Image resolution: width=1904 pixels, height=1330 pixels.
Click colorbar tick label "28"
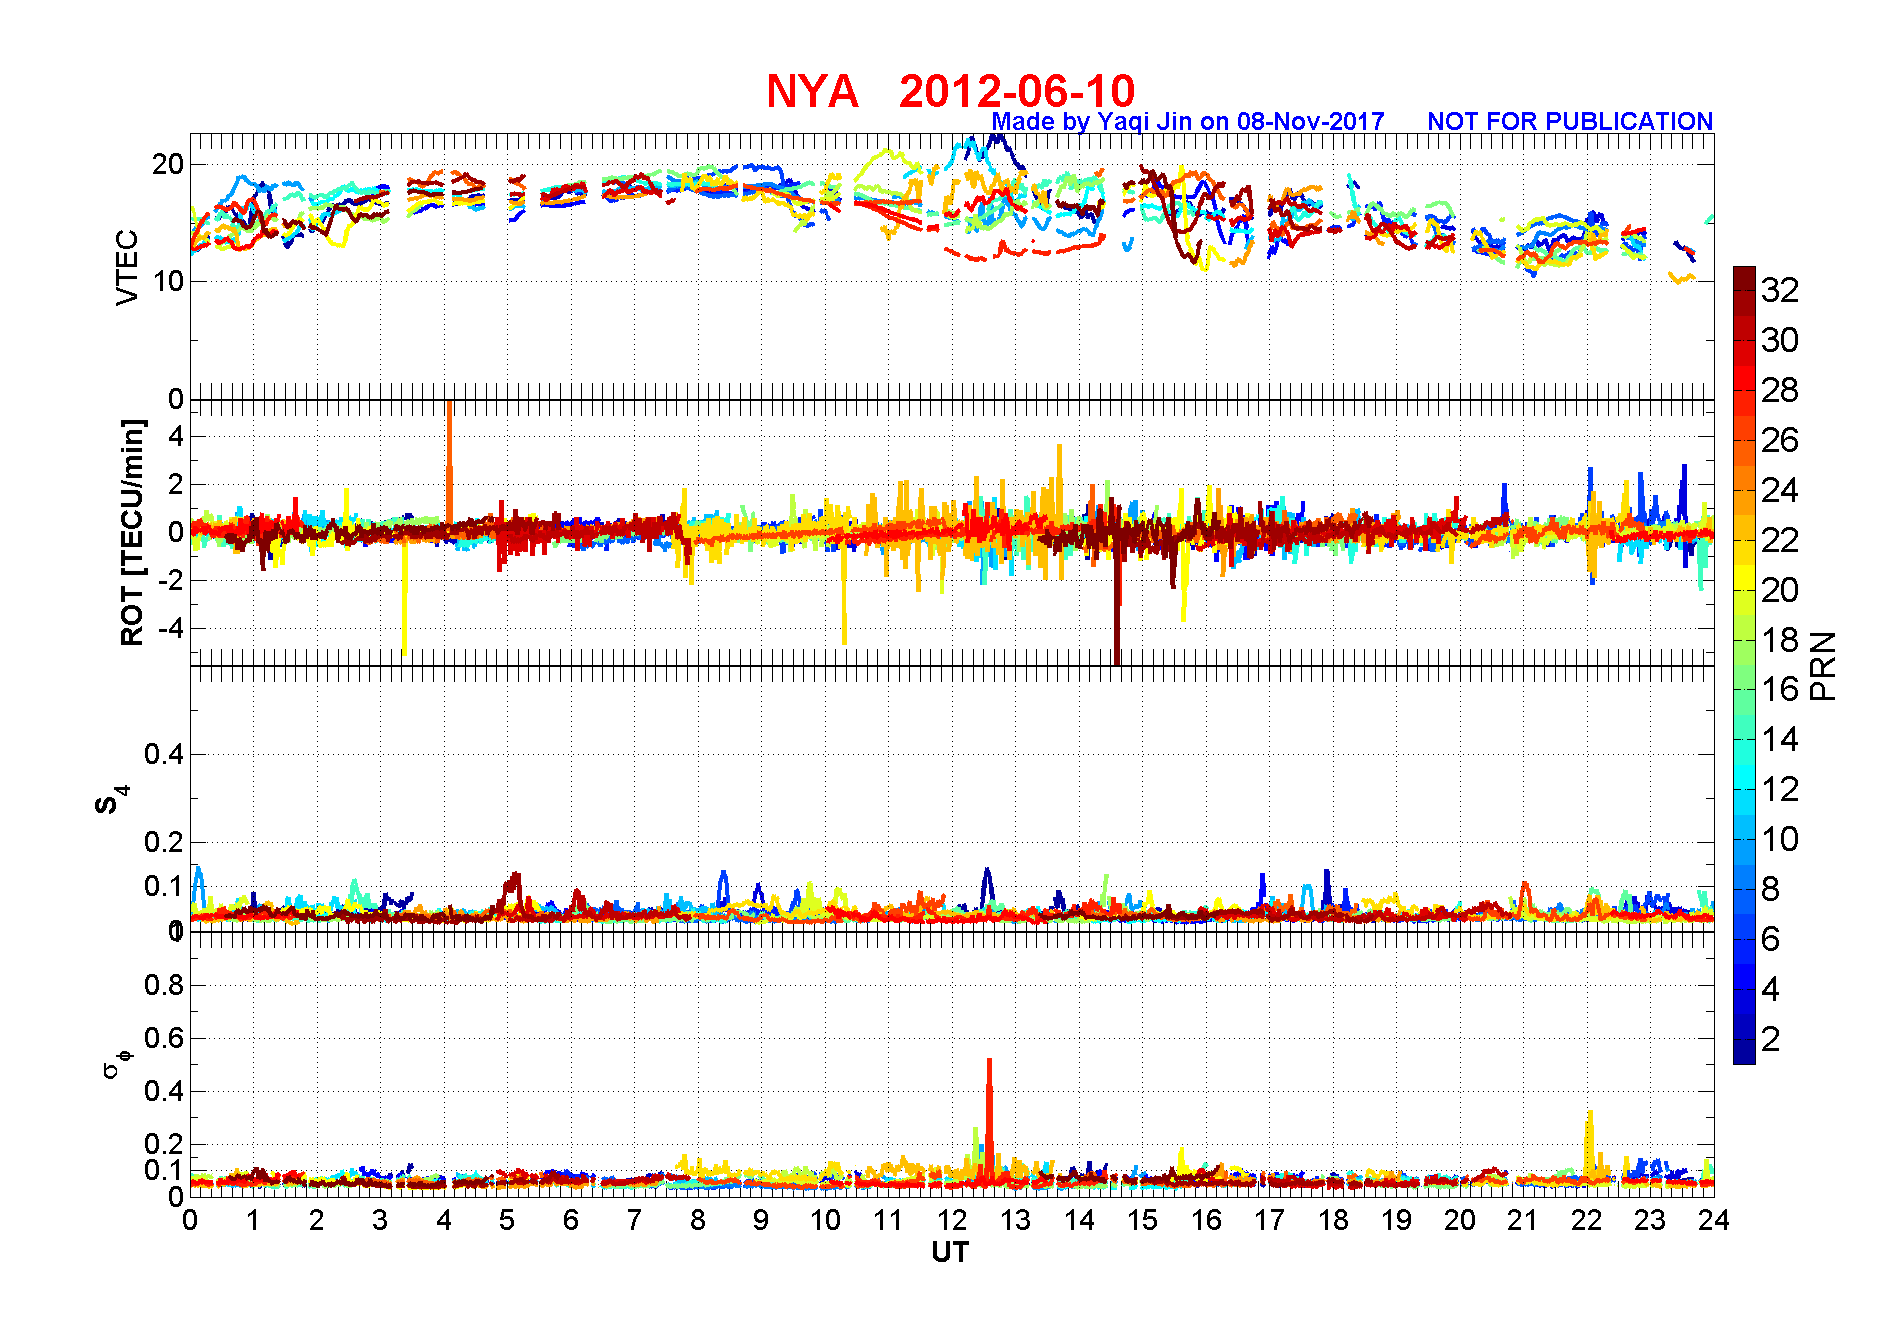(x=1780, y=390)
